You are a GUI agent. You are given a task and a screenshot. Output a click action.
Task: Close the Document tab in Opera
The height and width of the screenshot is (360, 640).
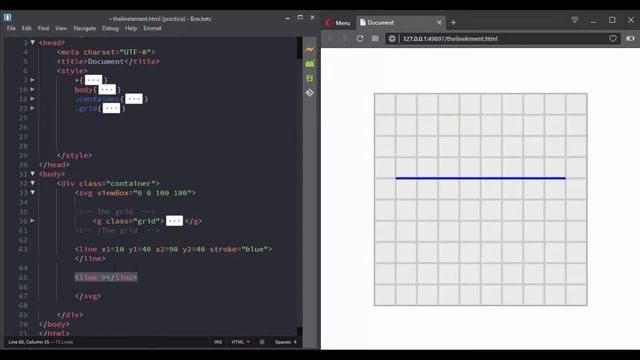(x=439, y=22)
